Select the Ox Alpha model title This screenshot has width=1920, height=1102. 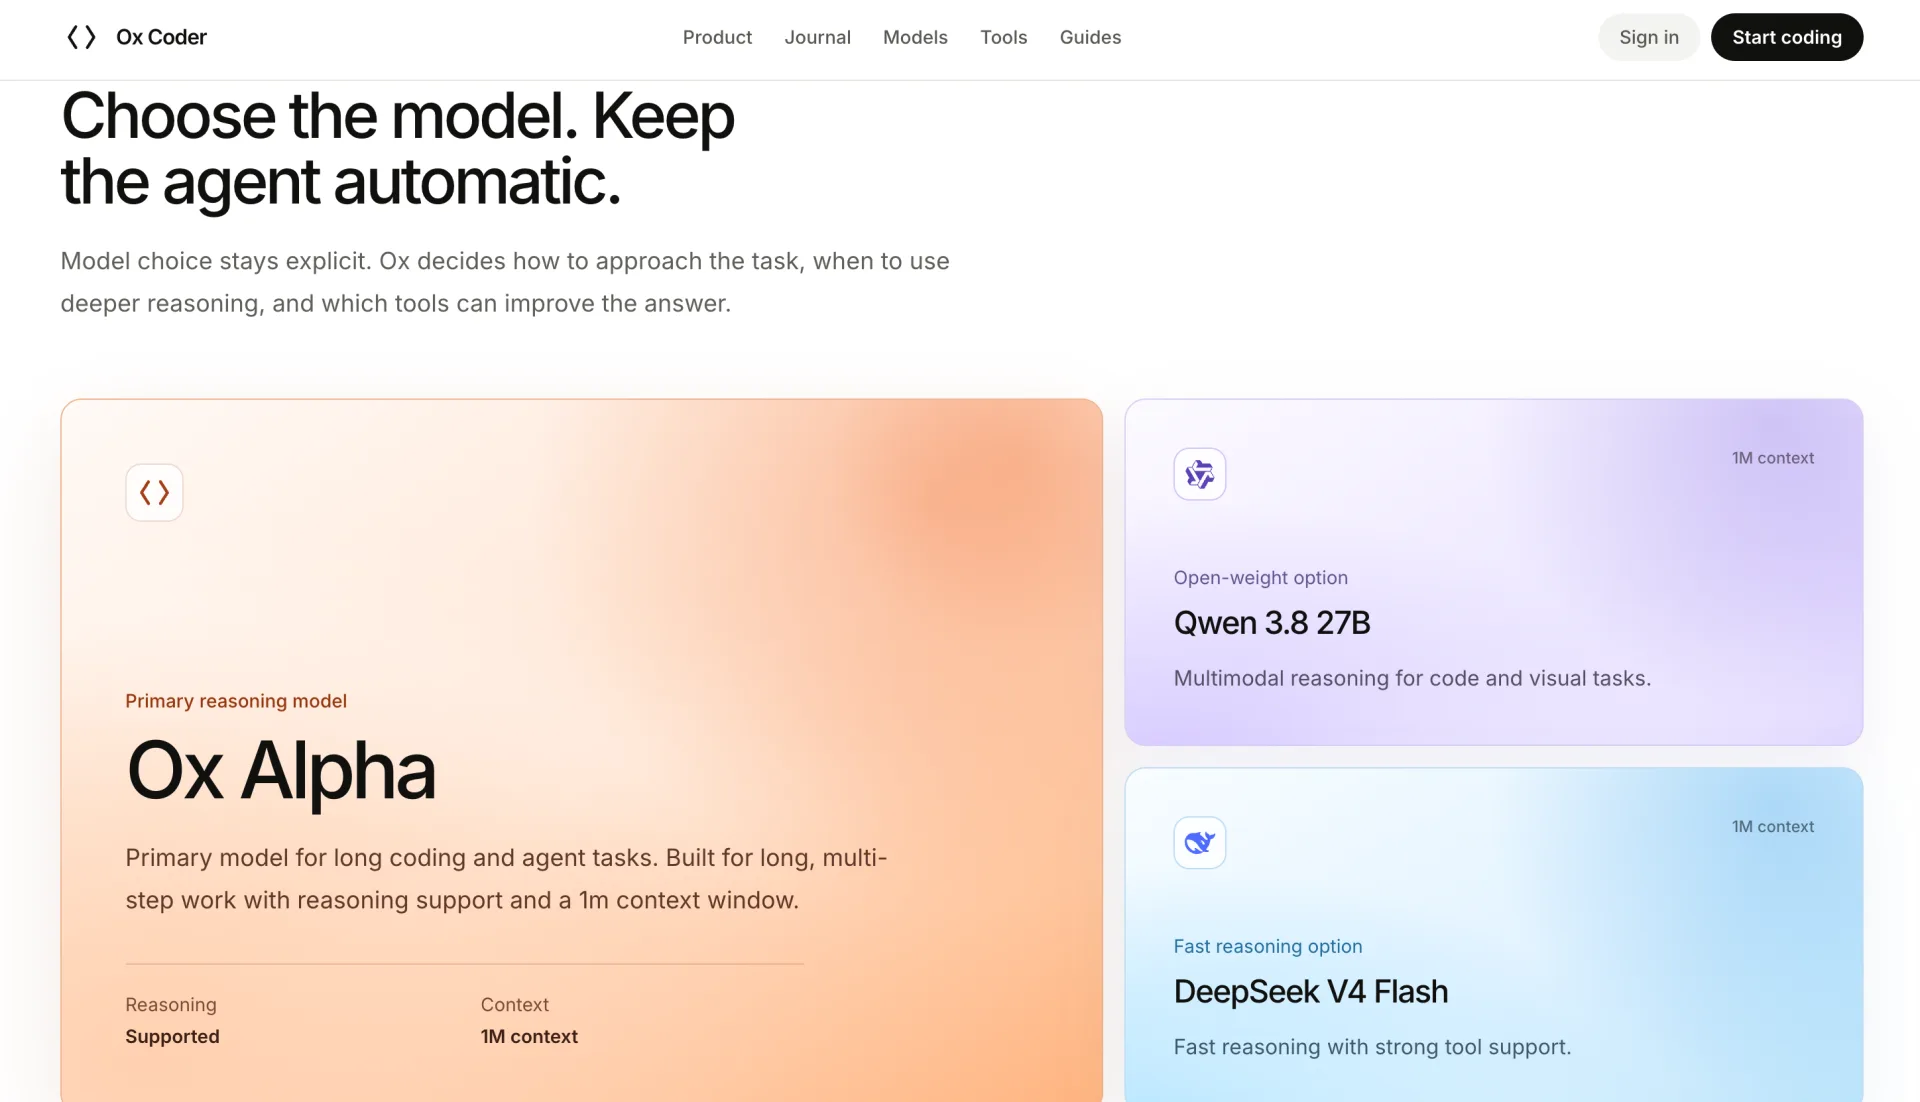point(281,771)
